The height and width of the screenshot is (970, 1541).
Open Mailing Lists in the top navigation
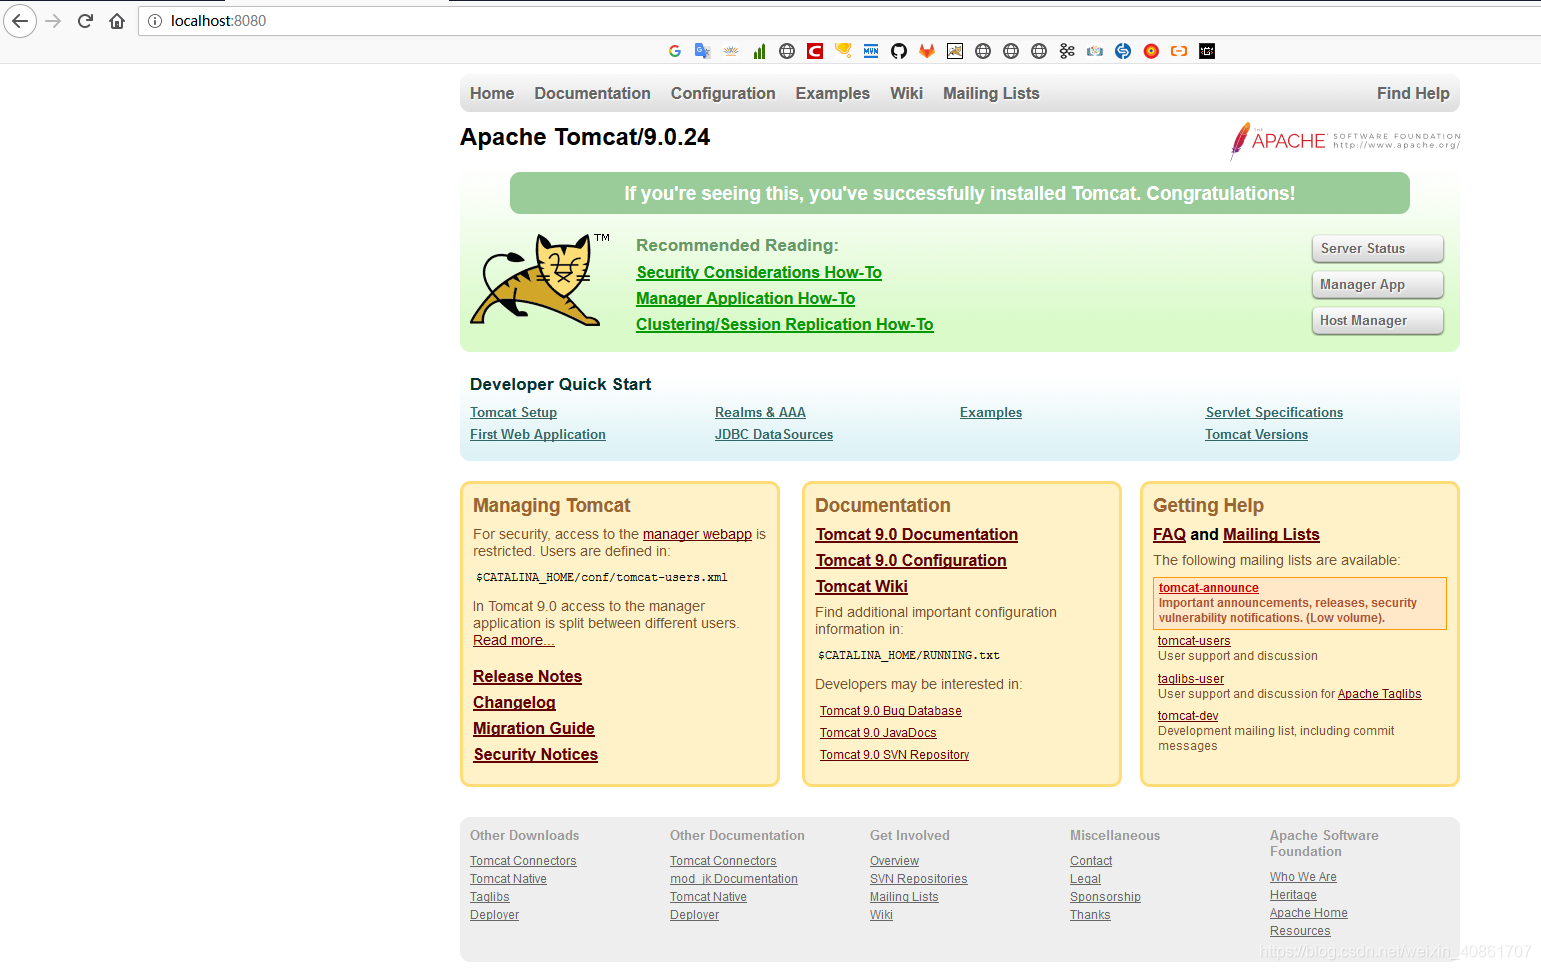(991, 93)
